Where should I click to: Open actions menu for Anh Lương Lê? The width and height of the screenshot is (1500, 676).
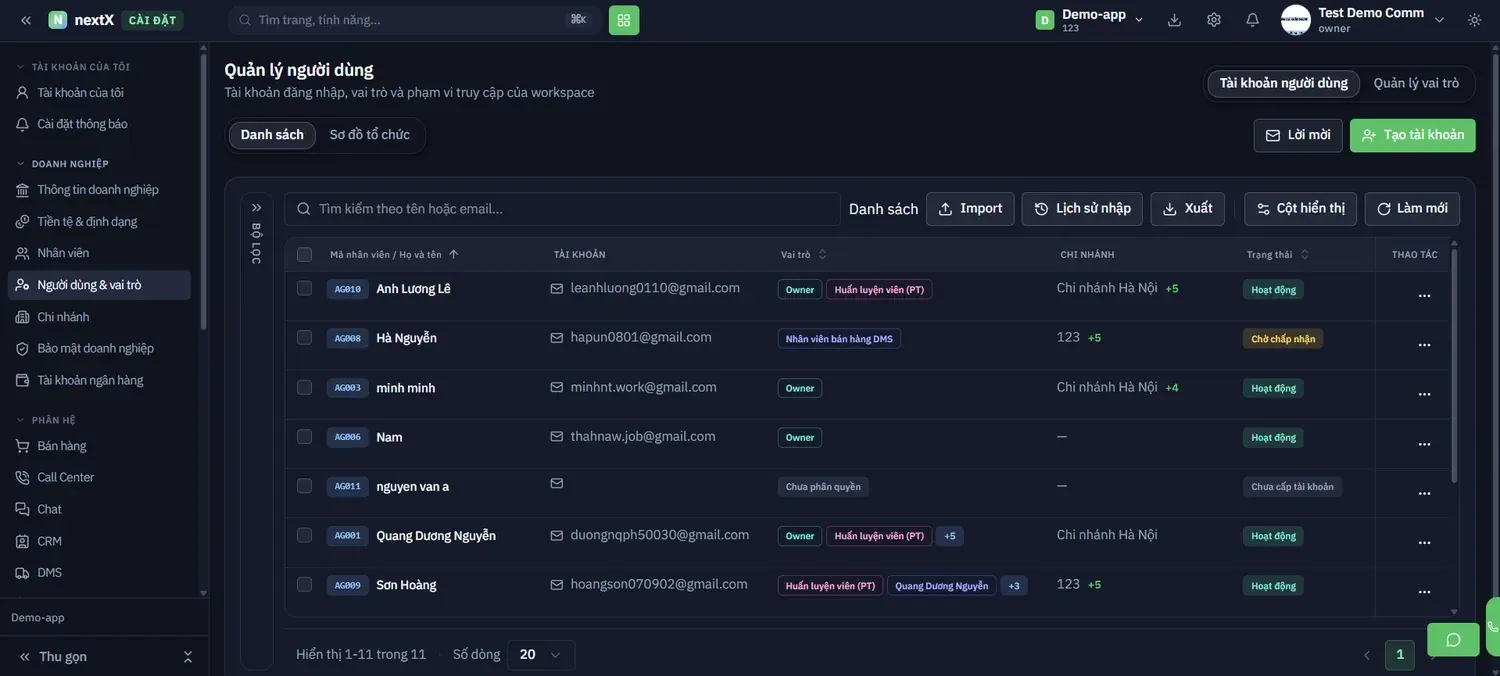[x=1424, y=295]
